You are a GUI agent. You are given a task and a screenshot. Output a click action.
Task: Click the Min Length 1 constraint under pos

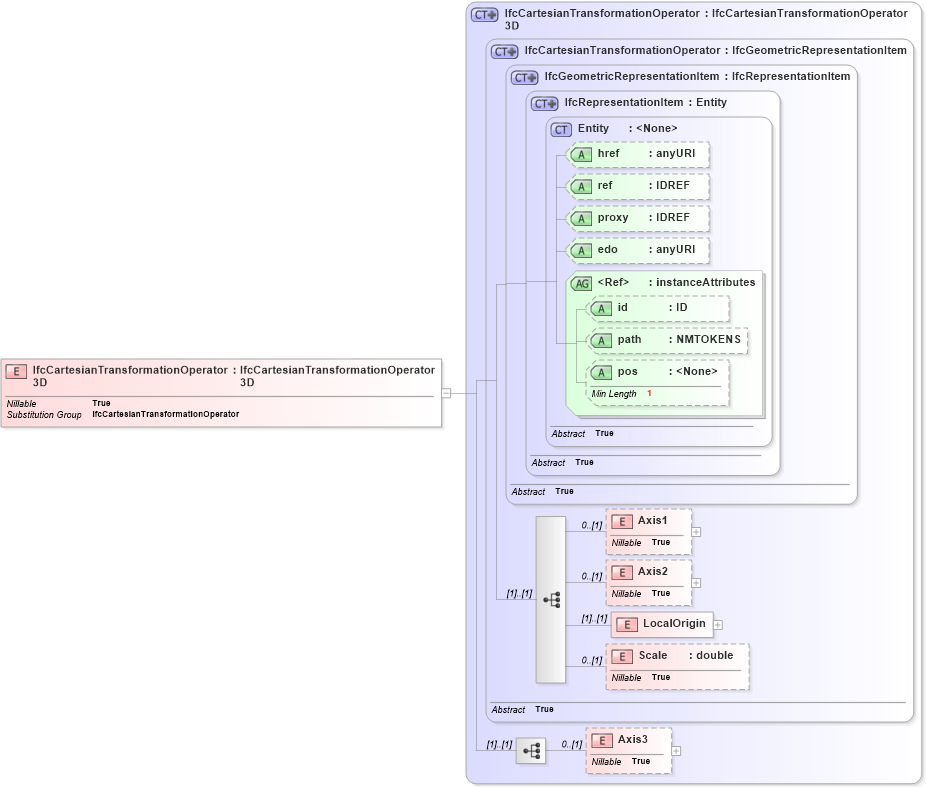(618, 394)
